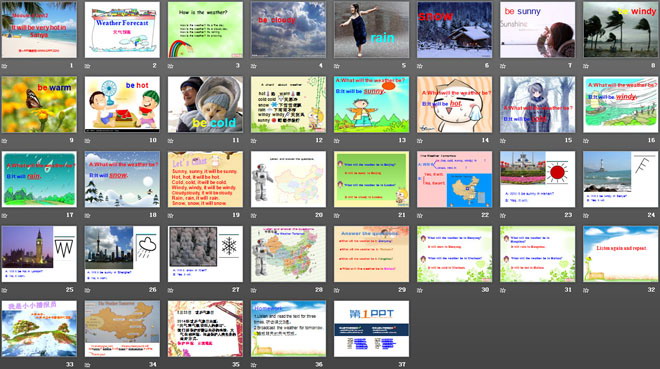The height and width of the screenshot is (369, 660).
Task: Click the animation star beneath slide 13
Action: point(337,141)
